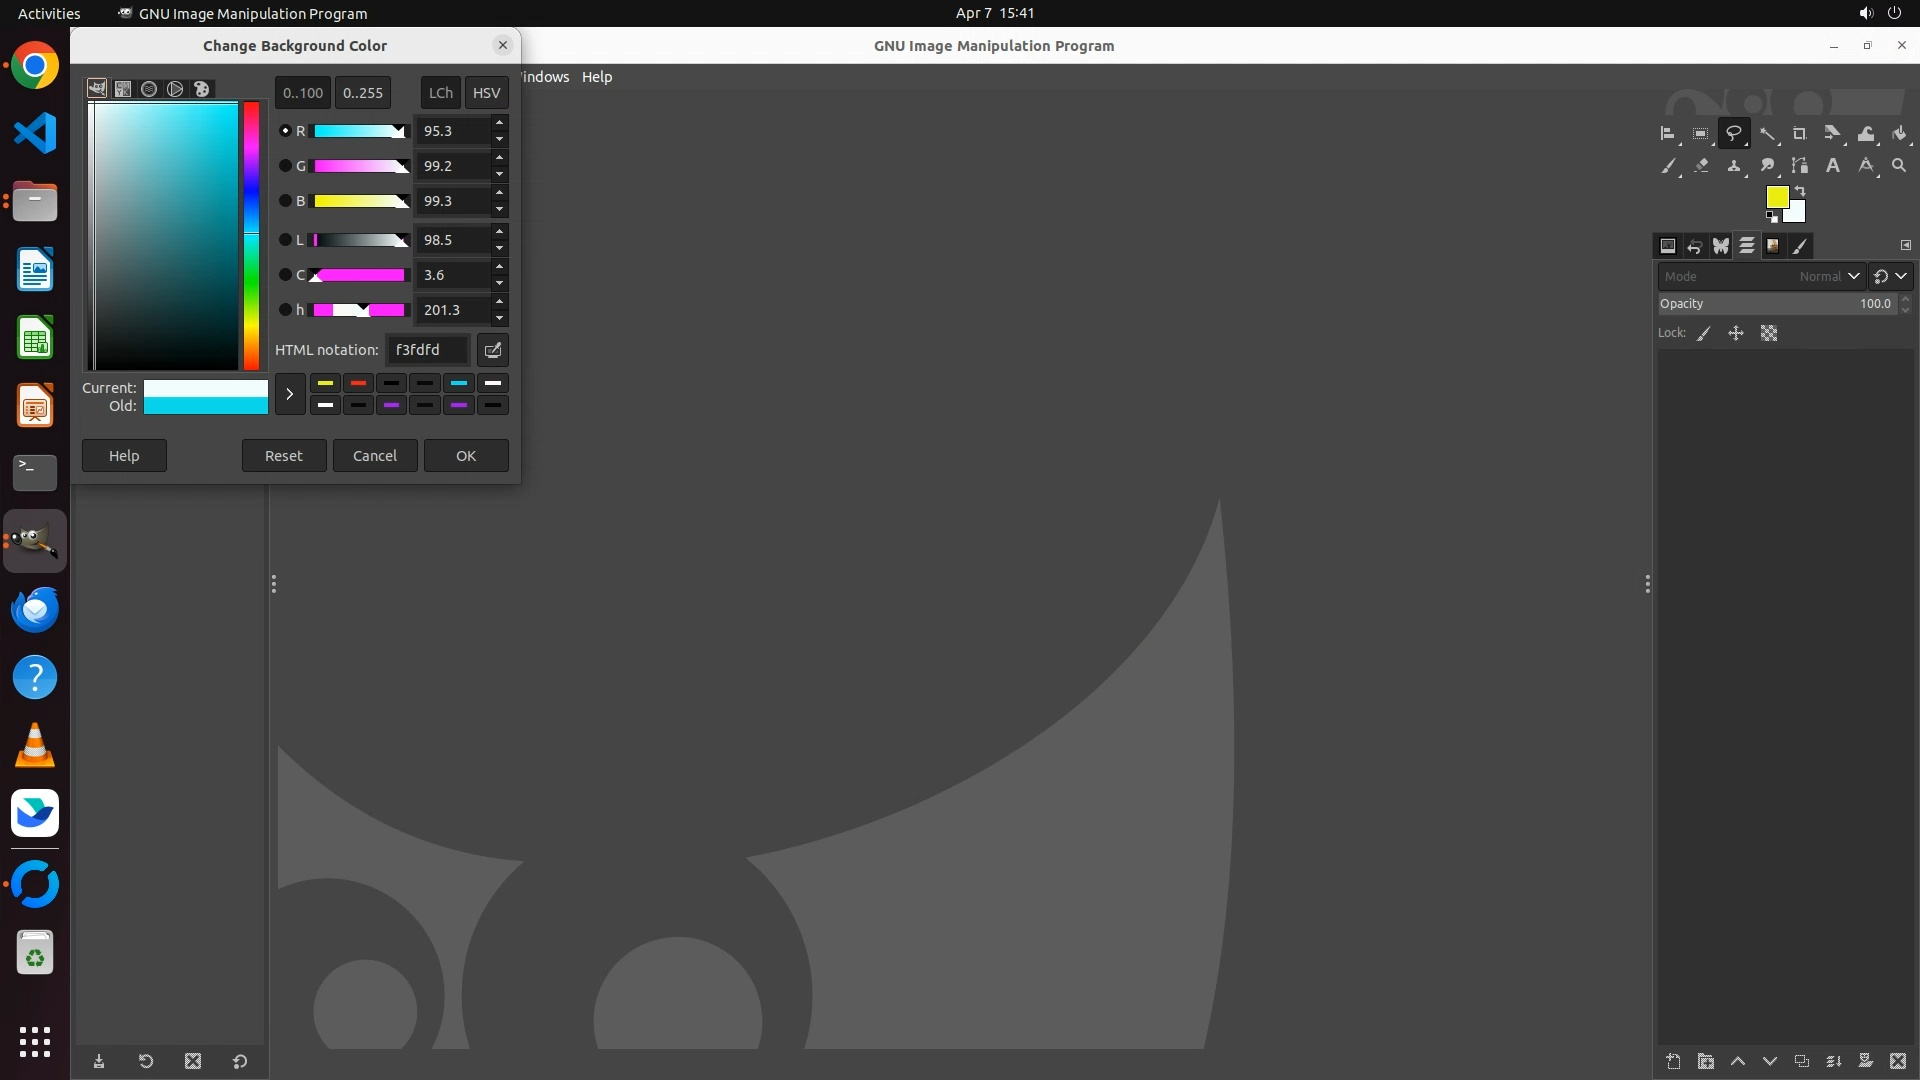This screenshot has width=1920, height=1080.
Task: Select the Bucket Fill tool
Action: point(1899,134)
